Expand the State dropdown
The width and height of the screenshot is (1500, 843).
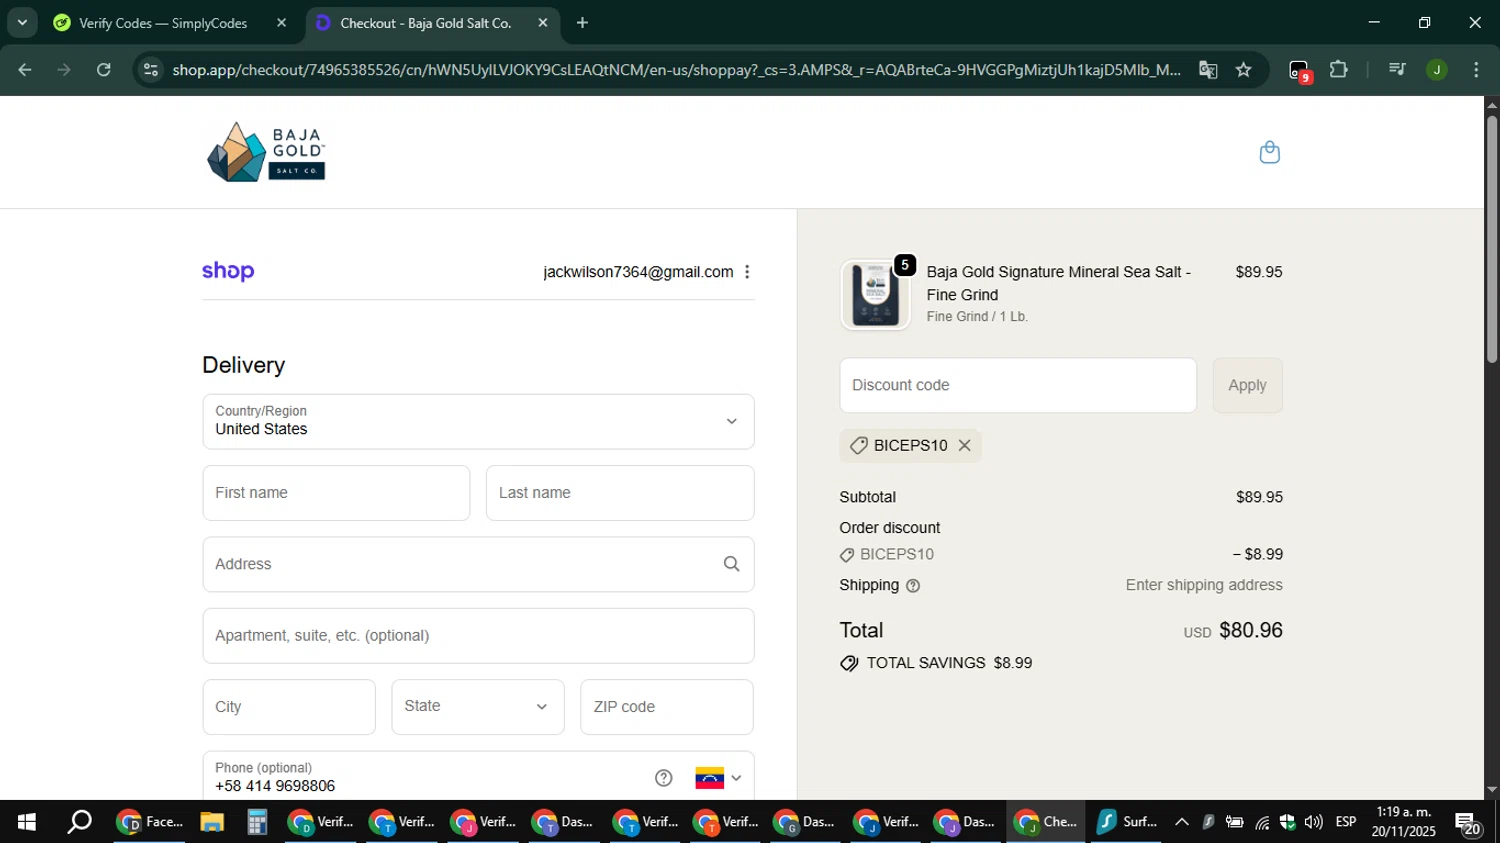pos(478,706)
